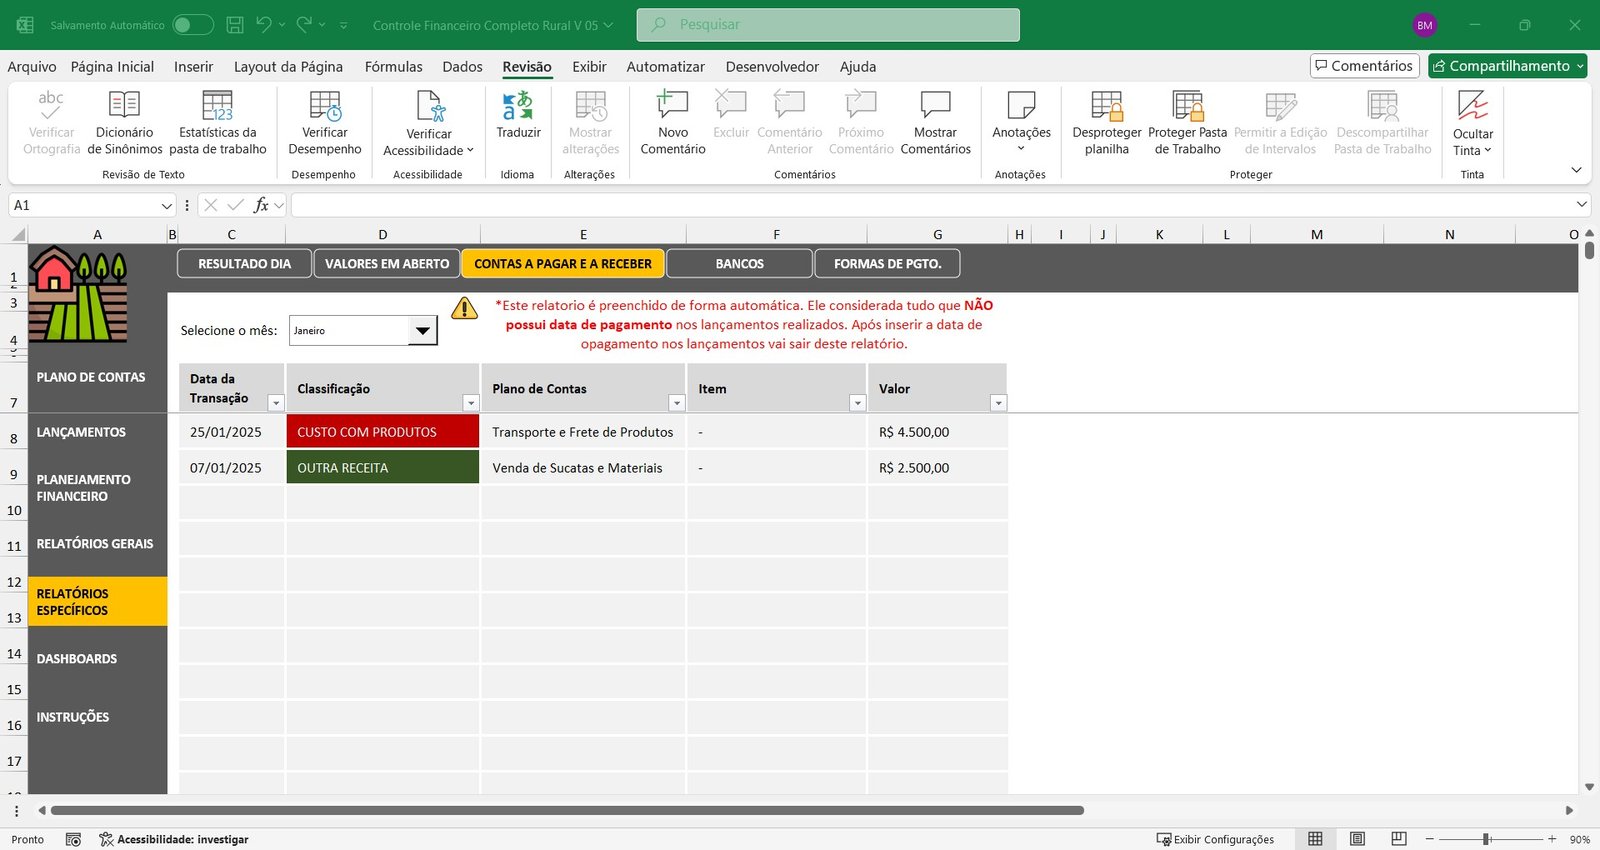Open the month selection dropdown

point(423,331)
